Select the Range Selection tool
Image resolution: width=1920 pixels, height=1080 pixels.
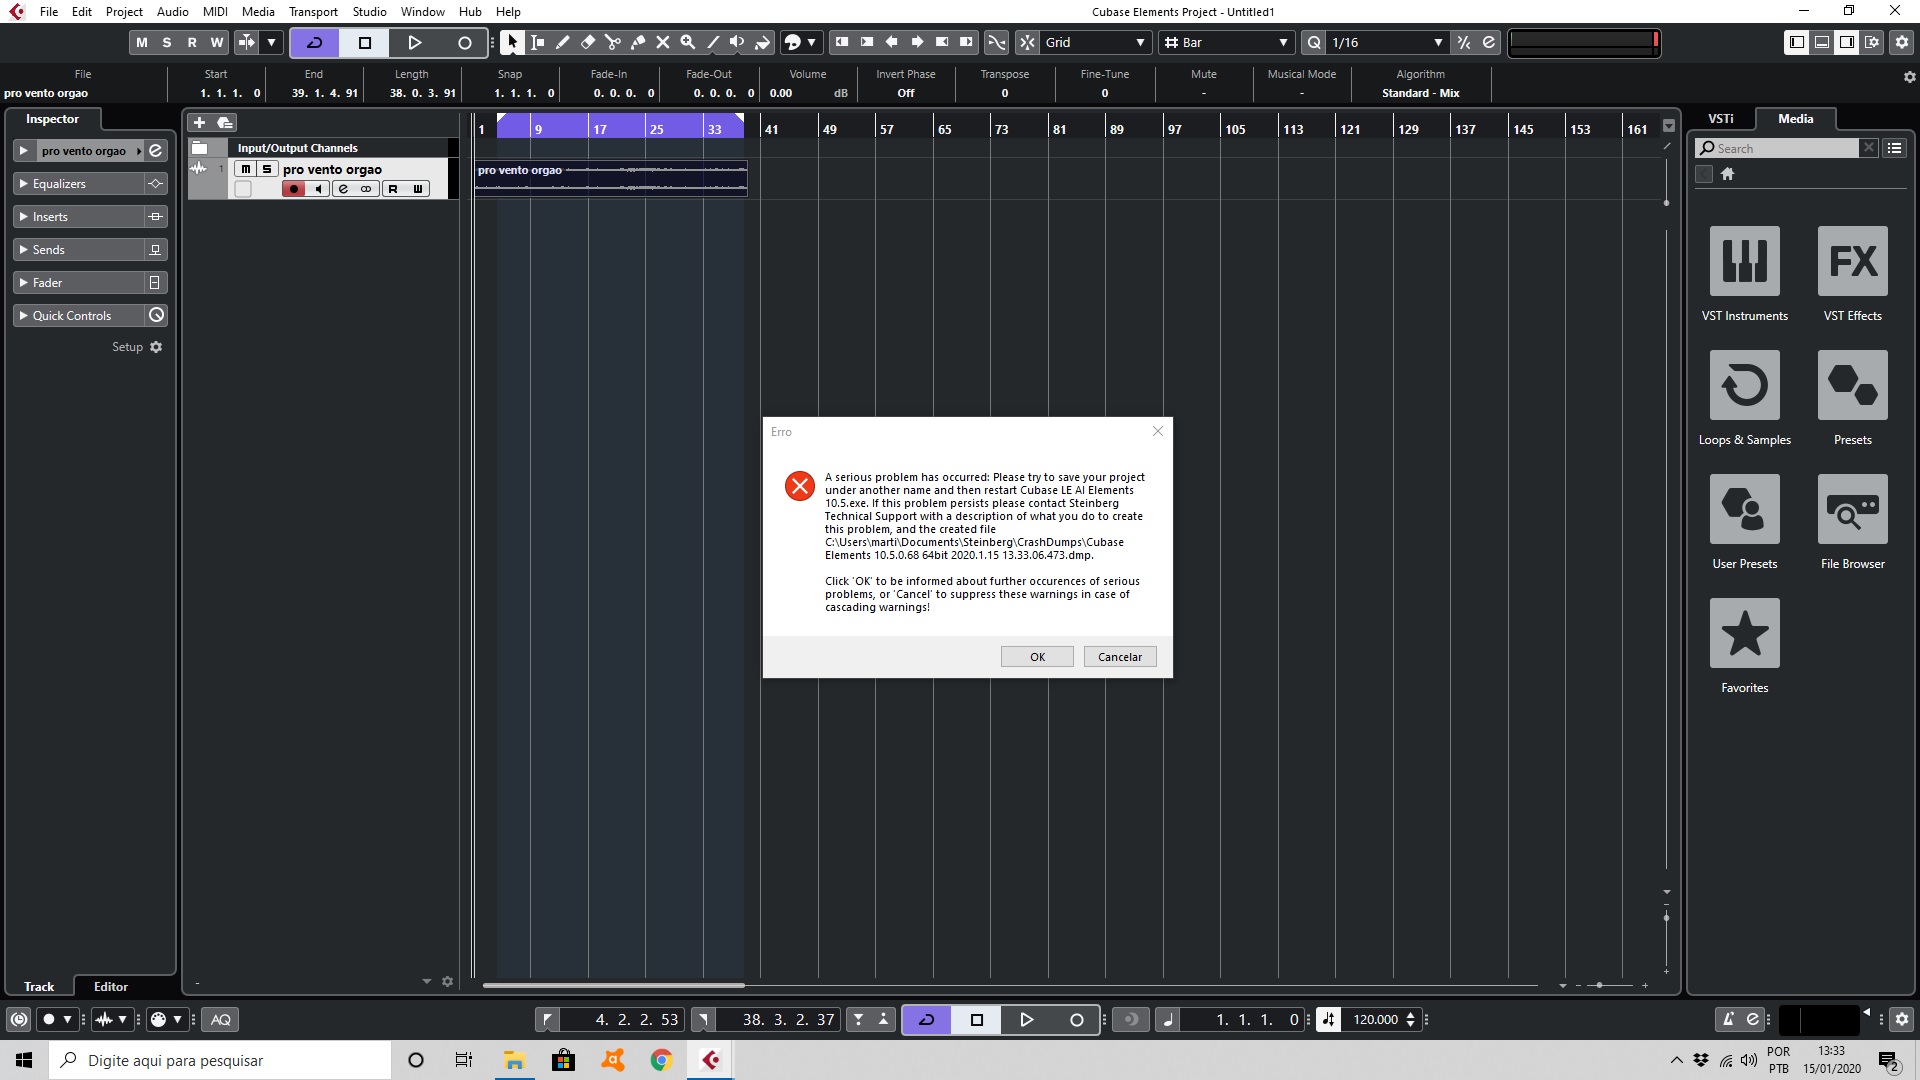[538, 42]
